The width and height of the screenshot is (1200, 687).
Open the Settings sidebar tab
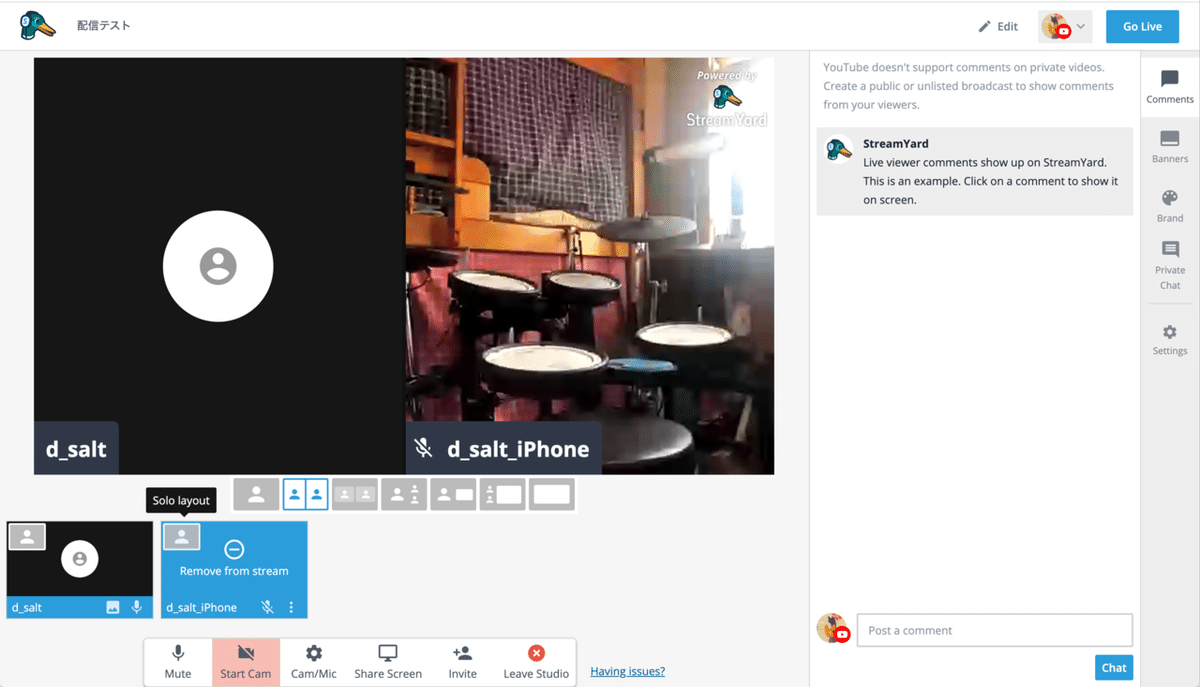(1170, 340)
